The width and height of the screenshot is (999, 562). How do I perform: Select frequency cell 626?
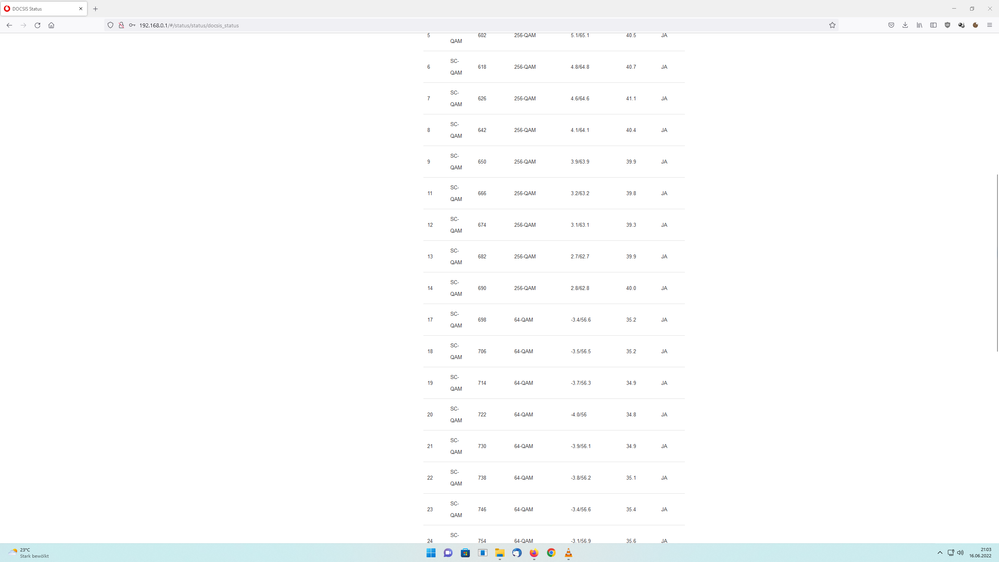(482, 99)
